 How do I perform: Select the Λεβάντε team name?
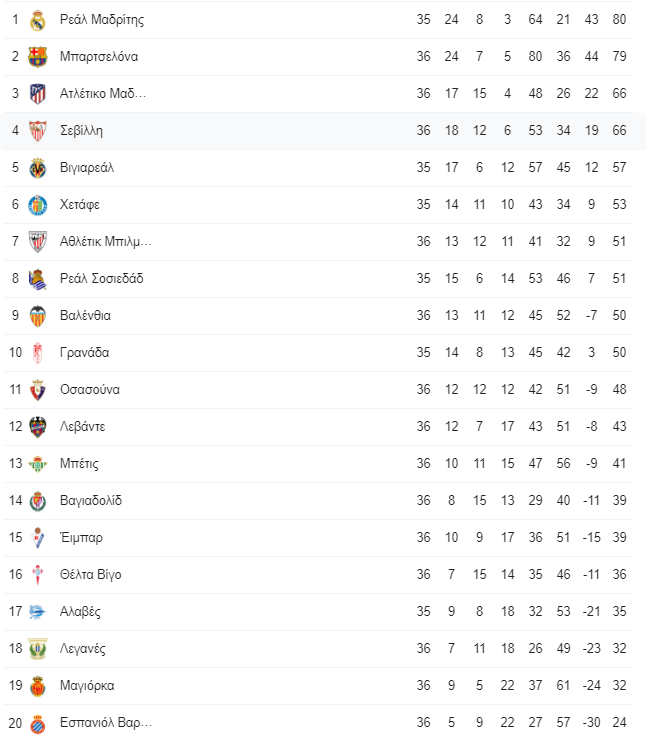82,427
